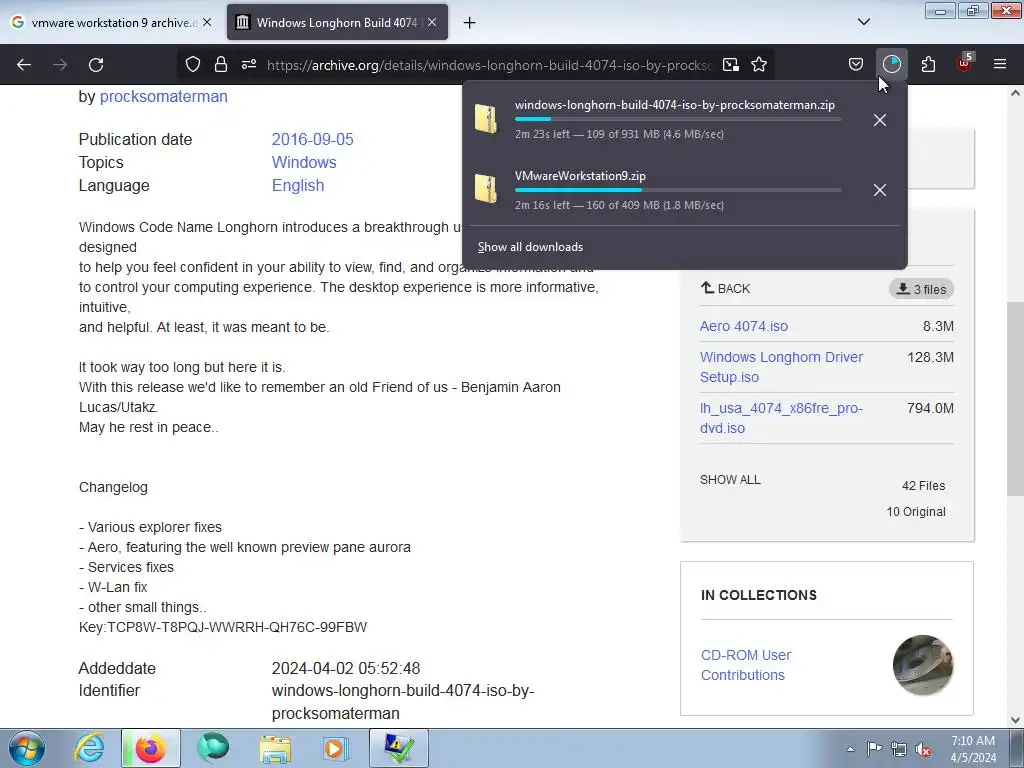Viewport: 1024px width, 768px height.
Task: Open the Action Center flag icon
Action: coord(874,749)
